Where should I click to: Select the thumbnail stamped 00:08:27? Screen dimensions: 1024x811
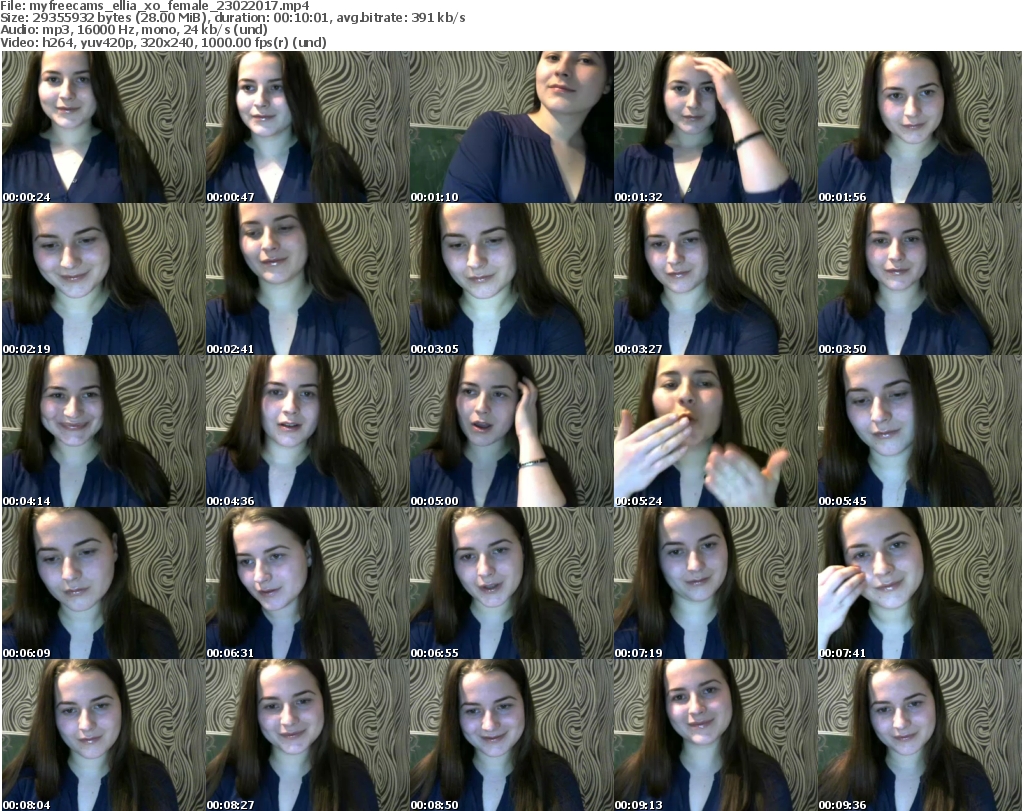point(307,735)
